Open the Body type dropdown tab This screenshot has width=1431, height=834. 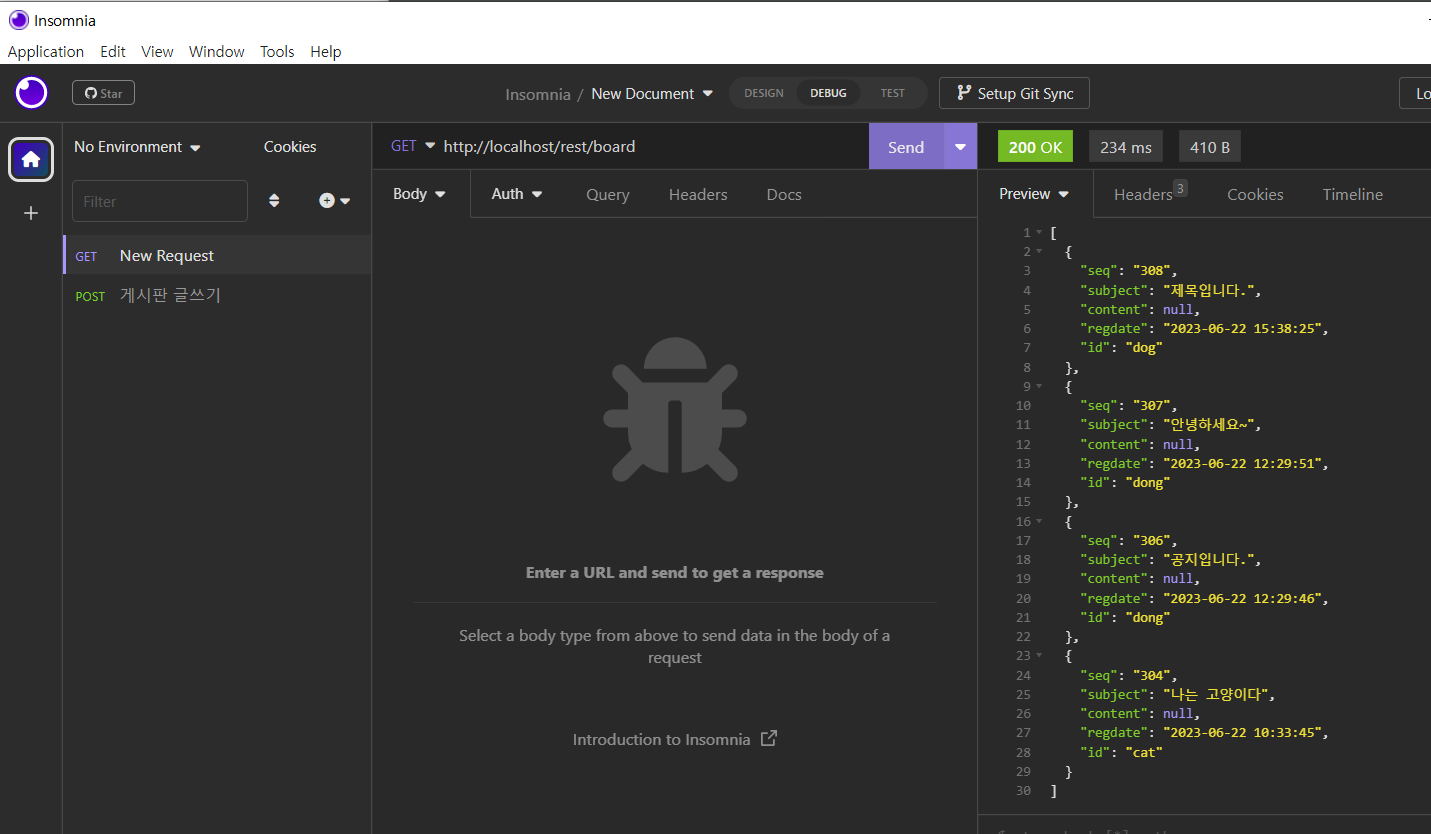[420, 194]
